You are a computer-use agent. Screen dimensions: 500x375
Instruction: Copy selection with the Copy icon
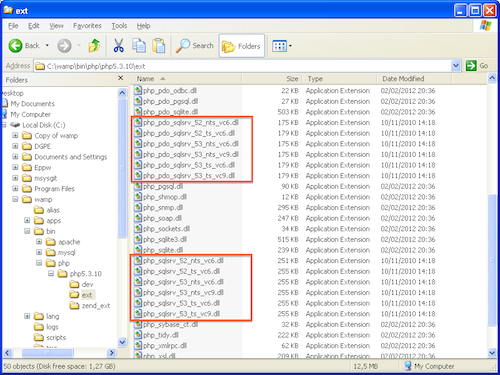point(139,46)
